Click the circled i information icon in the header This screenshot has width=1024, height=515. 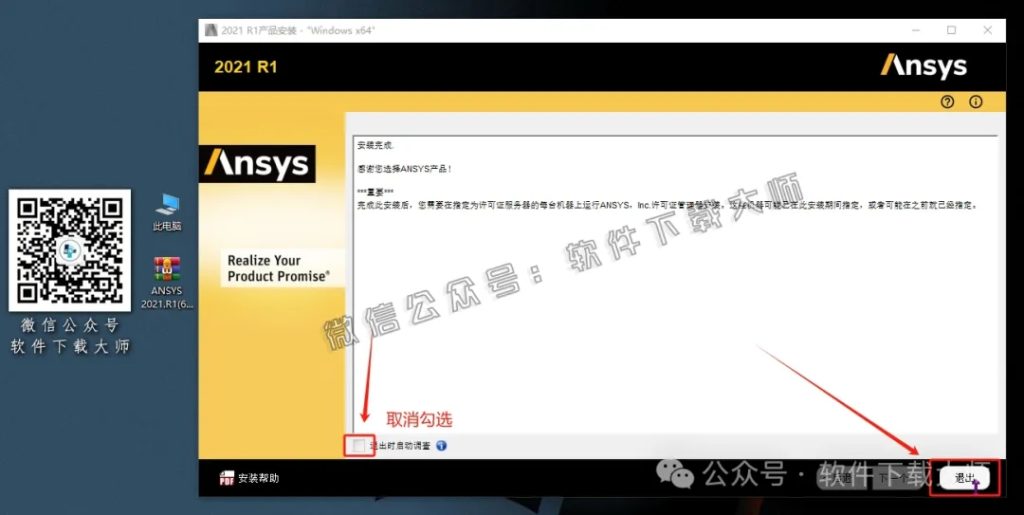(x=976, y=102)
